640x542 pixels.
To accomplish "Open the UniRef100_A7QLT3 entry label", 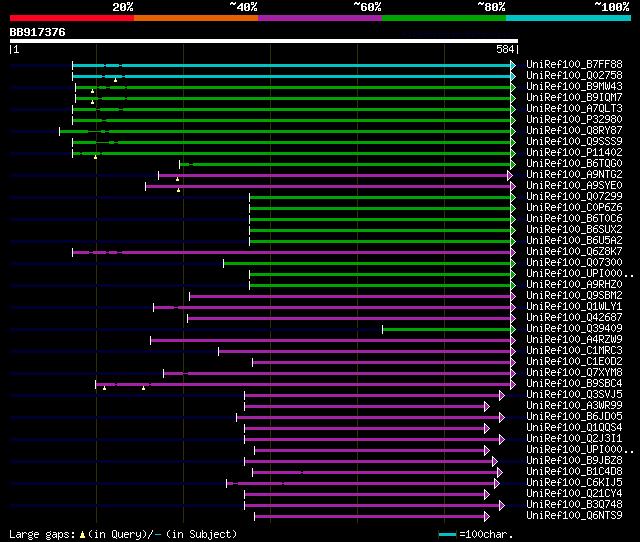I will (x=574, y=109).
